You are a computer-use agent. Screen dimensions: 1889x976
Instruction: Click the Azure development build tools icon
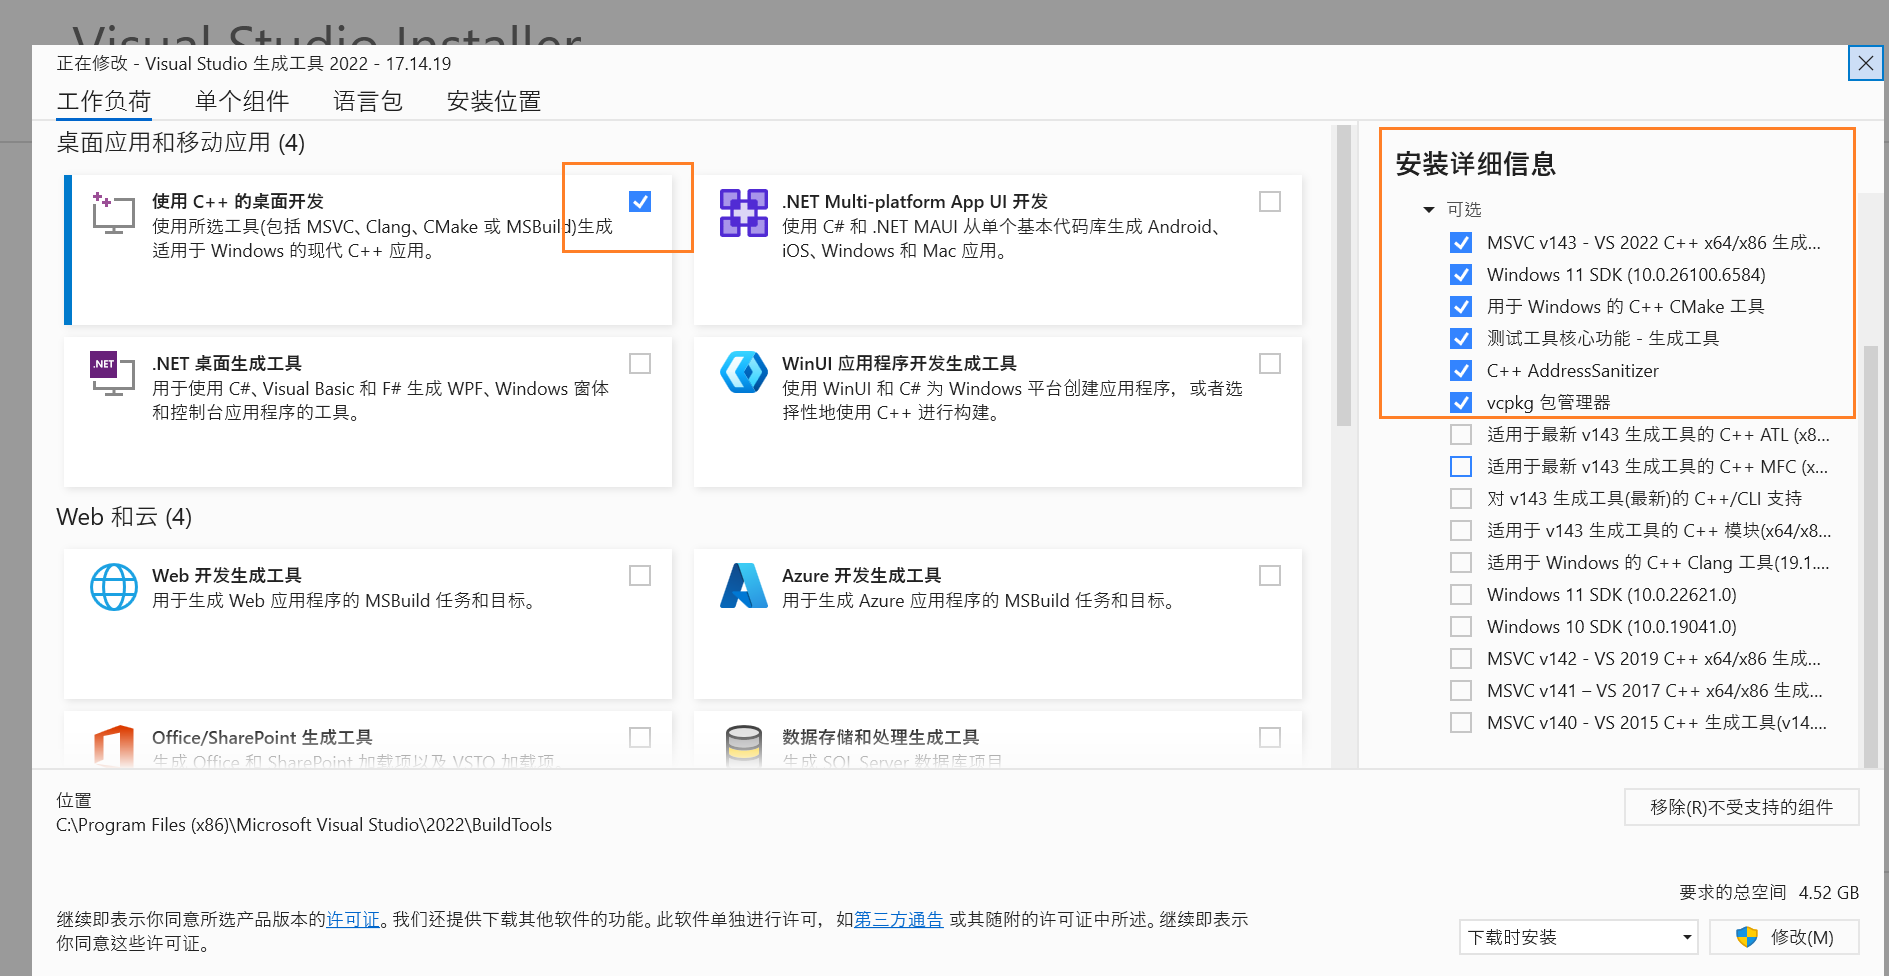click(x=743, y=587)
